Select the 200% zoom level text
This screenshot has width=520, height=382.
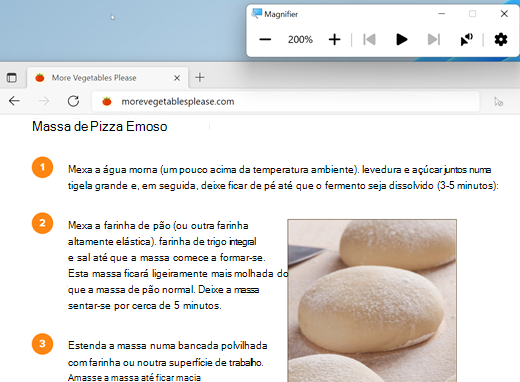(300, 40)
